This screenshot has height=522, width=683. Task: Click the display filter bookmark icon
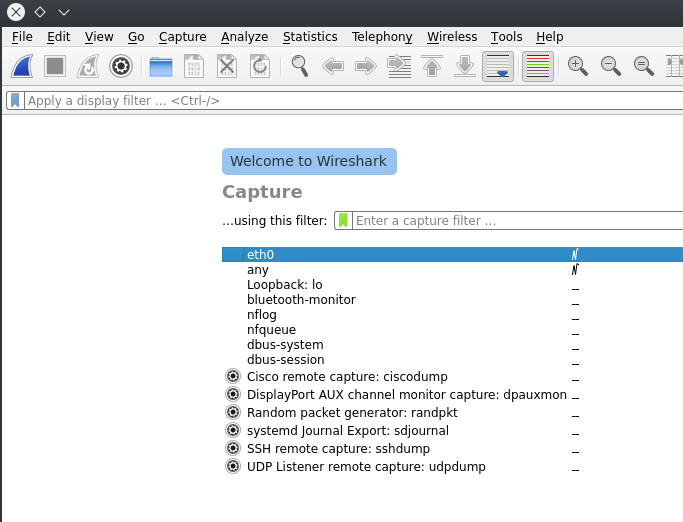15,101
